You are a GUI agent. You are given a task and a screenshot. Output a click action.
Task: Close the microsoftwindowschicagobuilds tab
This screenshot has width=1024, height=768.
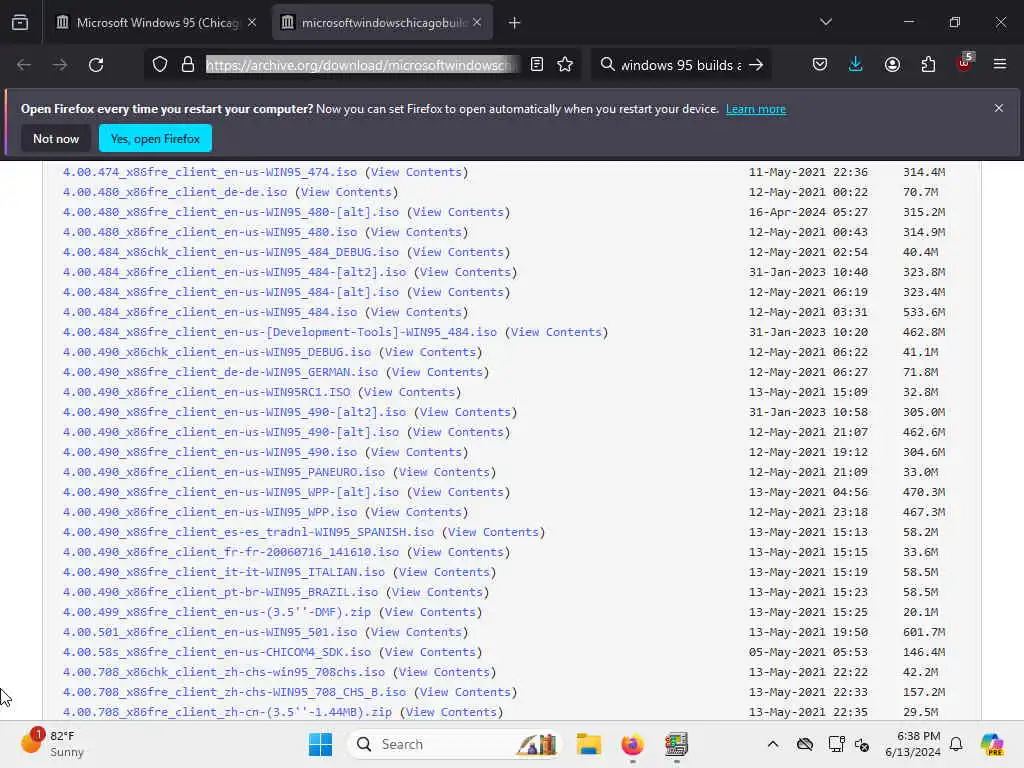pyautogui.click(x=477, y=23)
